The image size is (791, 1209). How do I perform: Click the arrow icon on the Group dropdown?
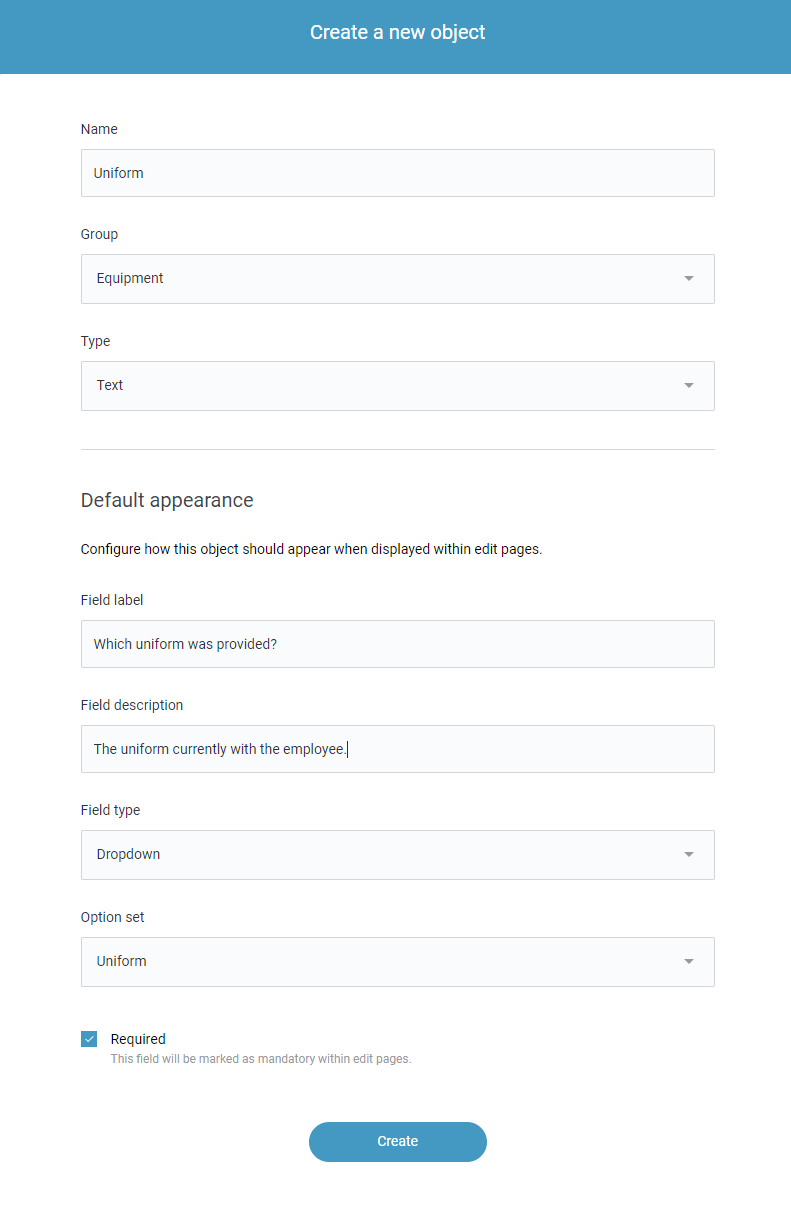[x=689, y=279]
